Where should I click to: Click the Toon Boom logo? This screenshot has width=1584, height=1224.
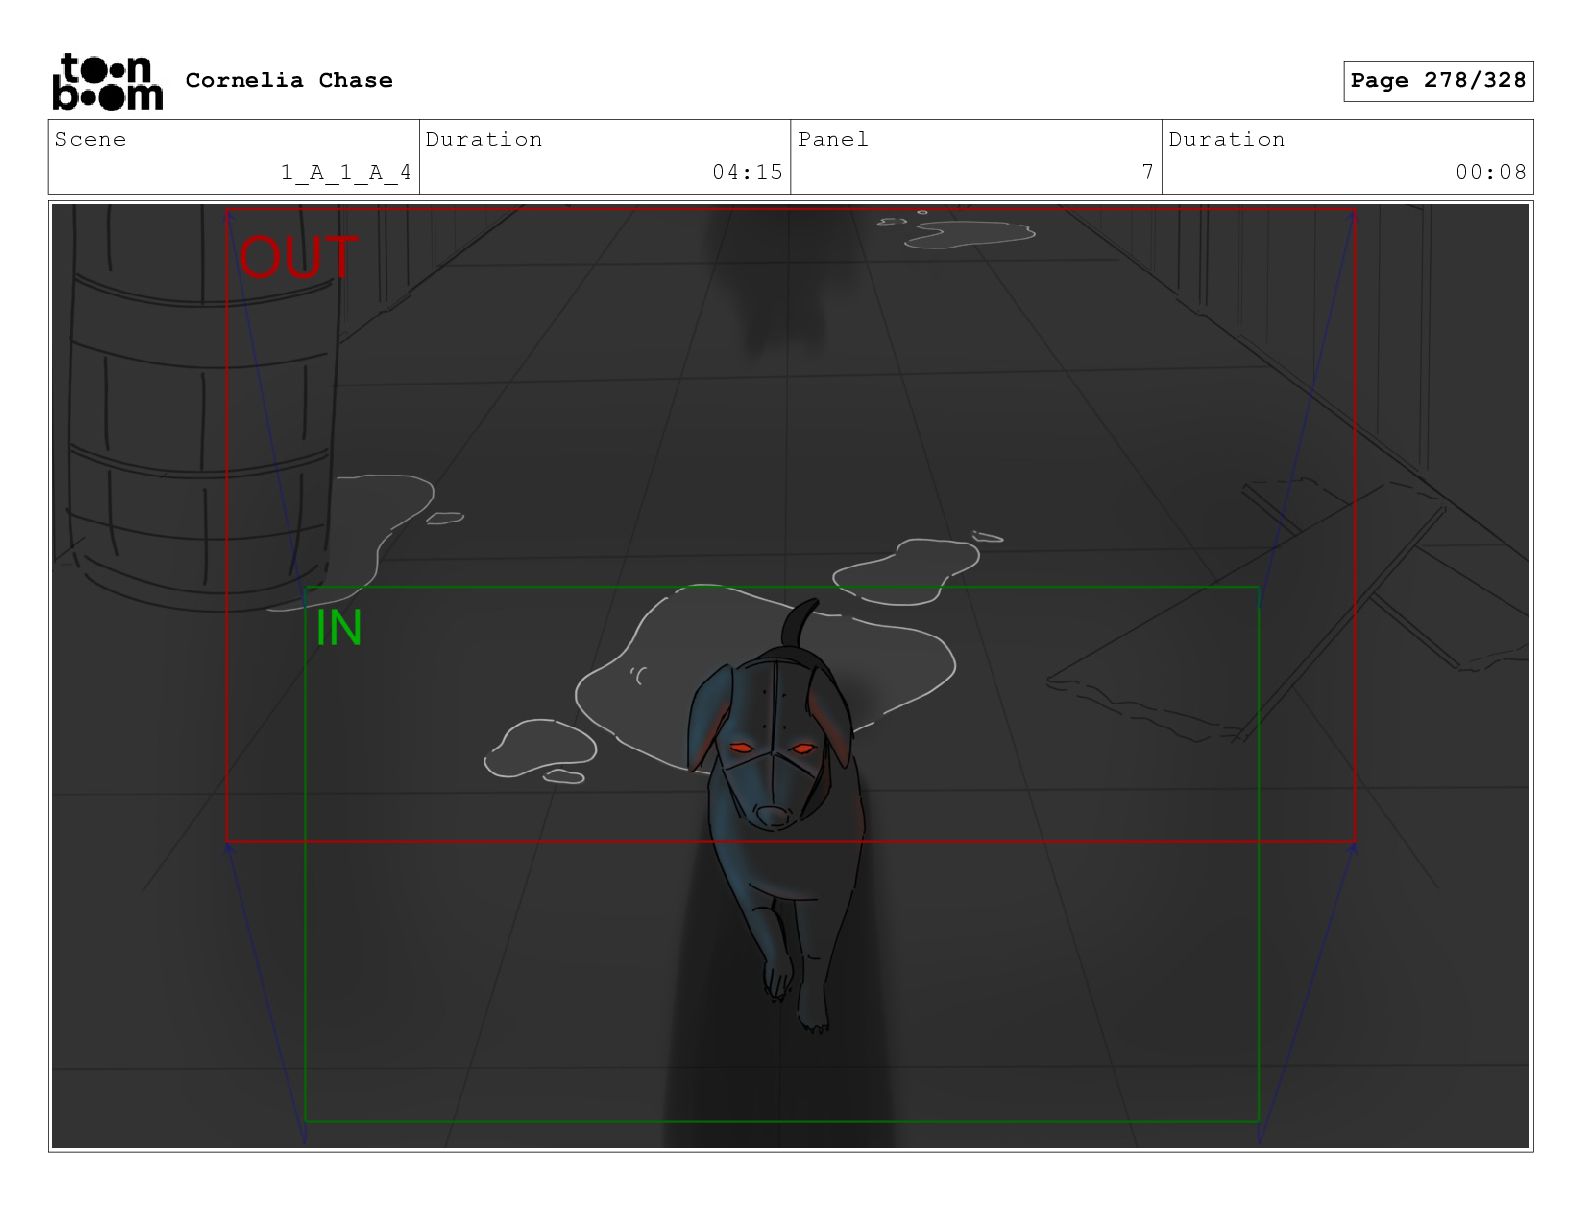pyautogui.click(x=107, y=82)
